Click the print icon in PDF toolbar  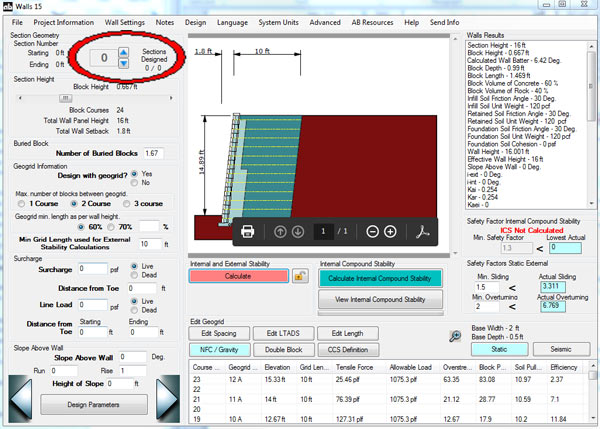click(x=248, y=232)
